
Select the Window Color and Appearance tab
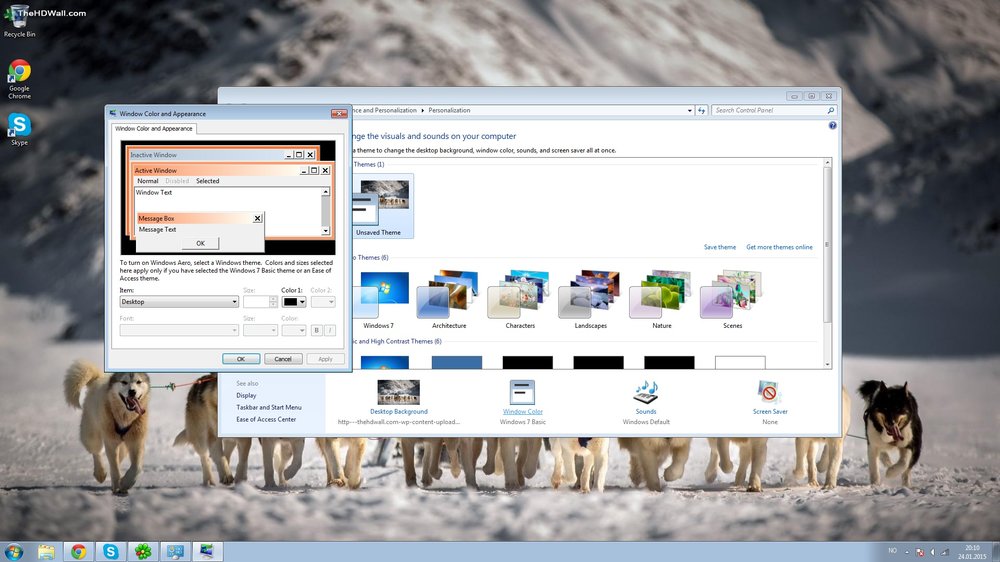[153, 128]
